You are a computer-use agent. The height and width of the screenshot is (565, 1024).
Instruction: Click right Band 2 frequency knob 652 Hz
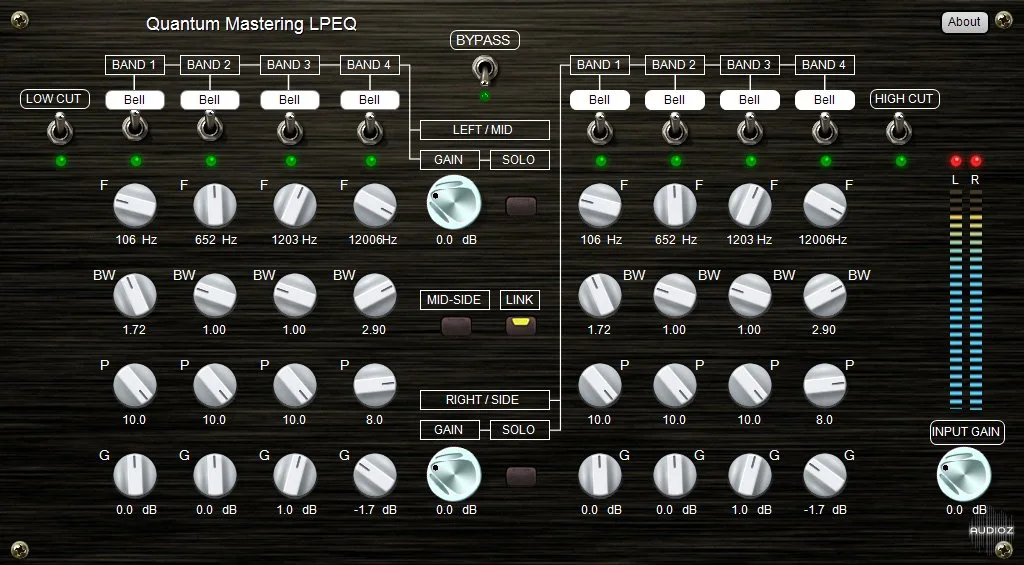(x=675, y=205)
